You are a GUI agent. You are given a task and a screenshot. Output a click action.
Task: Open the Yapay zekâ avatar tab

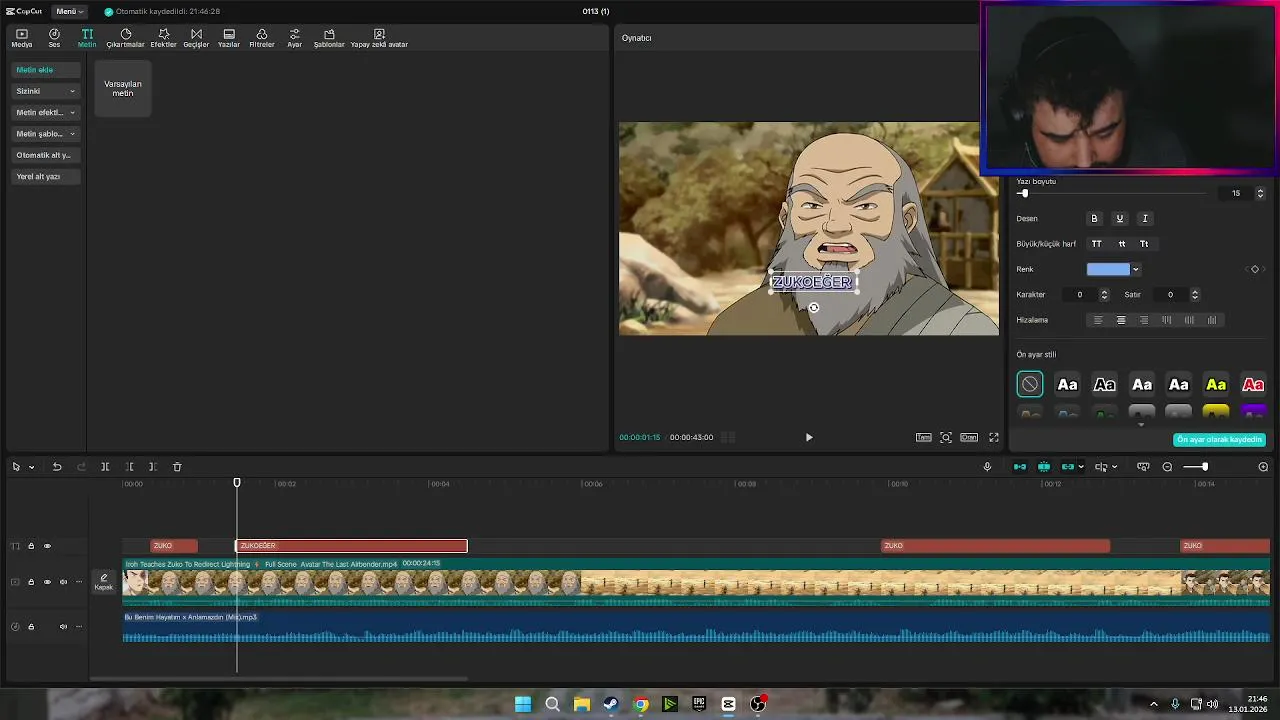click(379, 38)
